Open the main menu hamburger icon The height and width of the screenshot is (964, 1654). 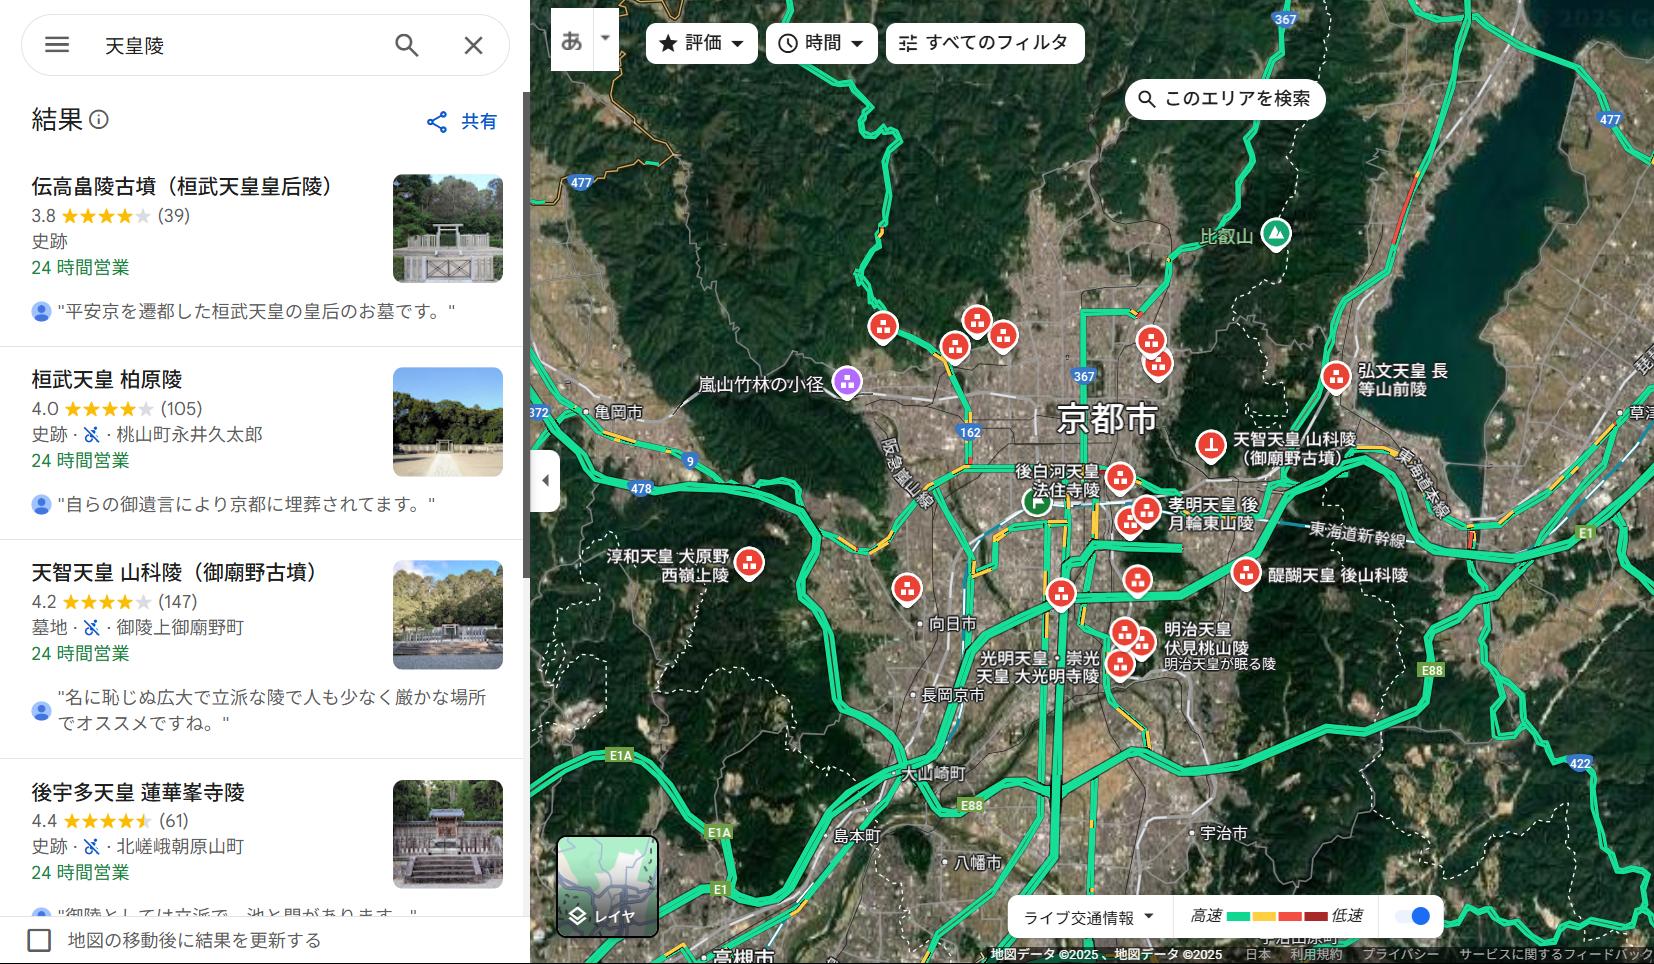[x=57, y=45]
